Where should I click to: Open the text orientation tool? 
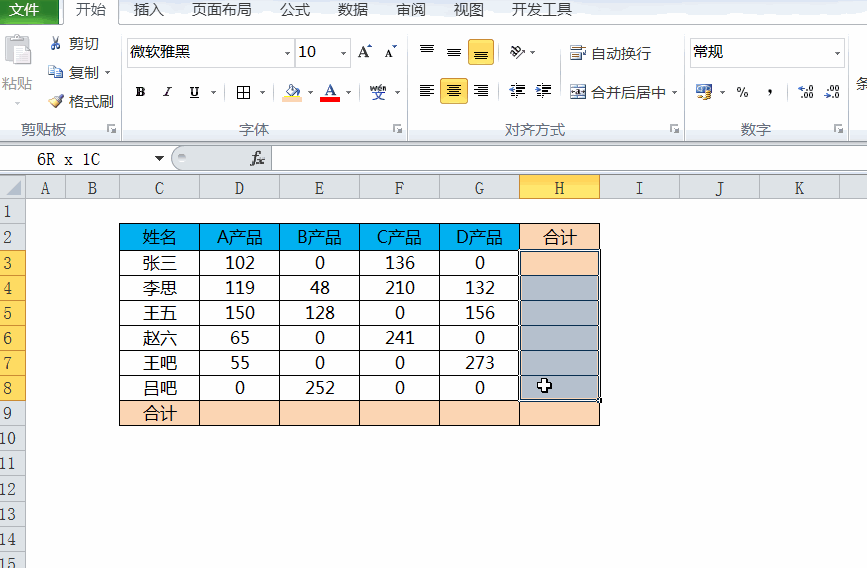(517, 52)
